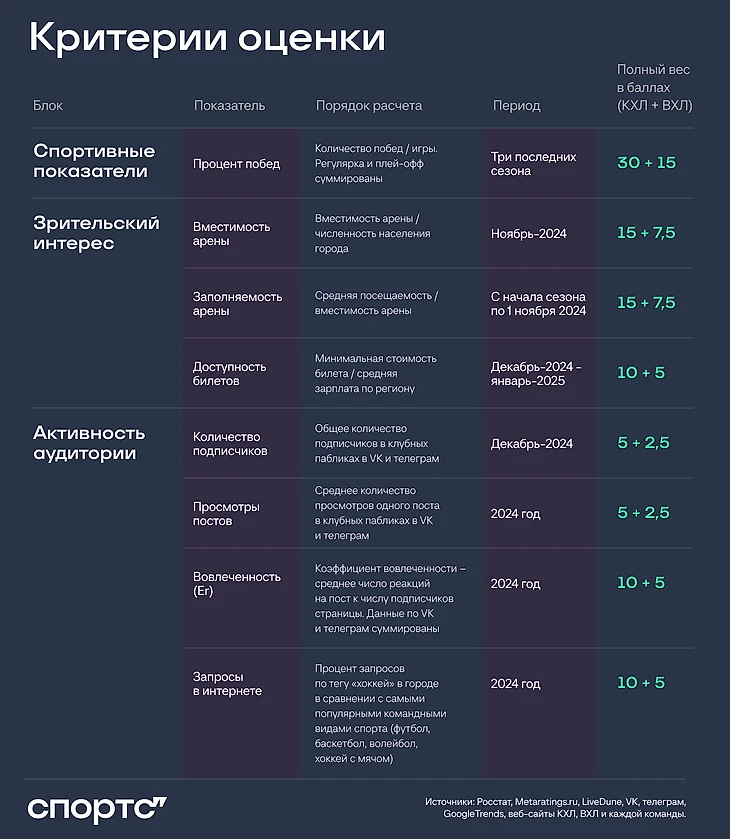Screen dimensions: 730x839
Task: Select the "Спортивные показатели" block label
Action: [94, 161]
